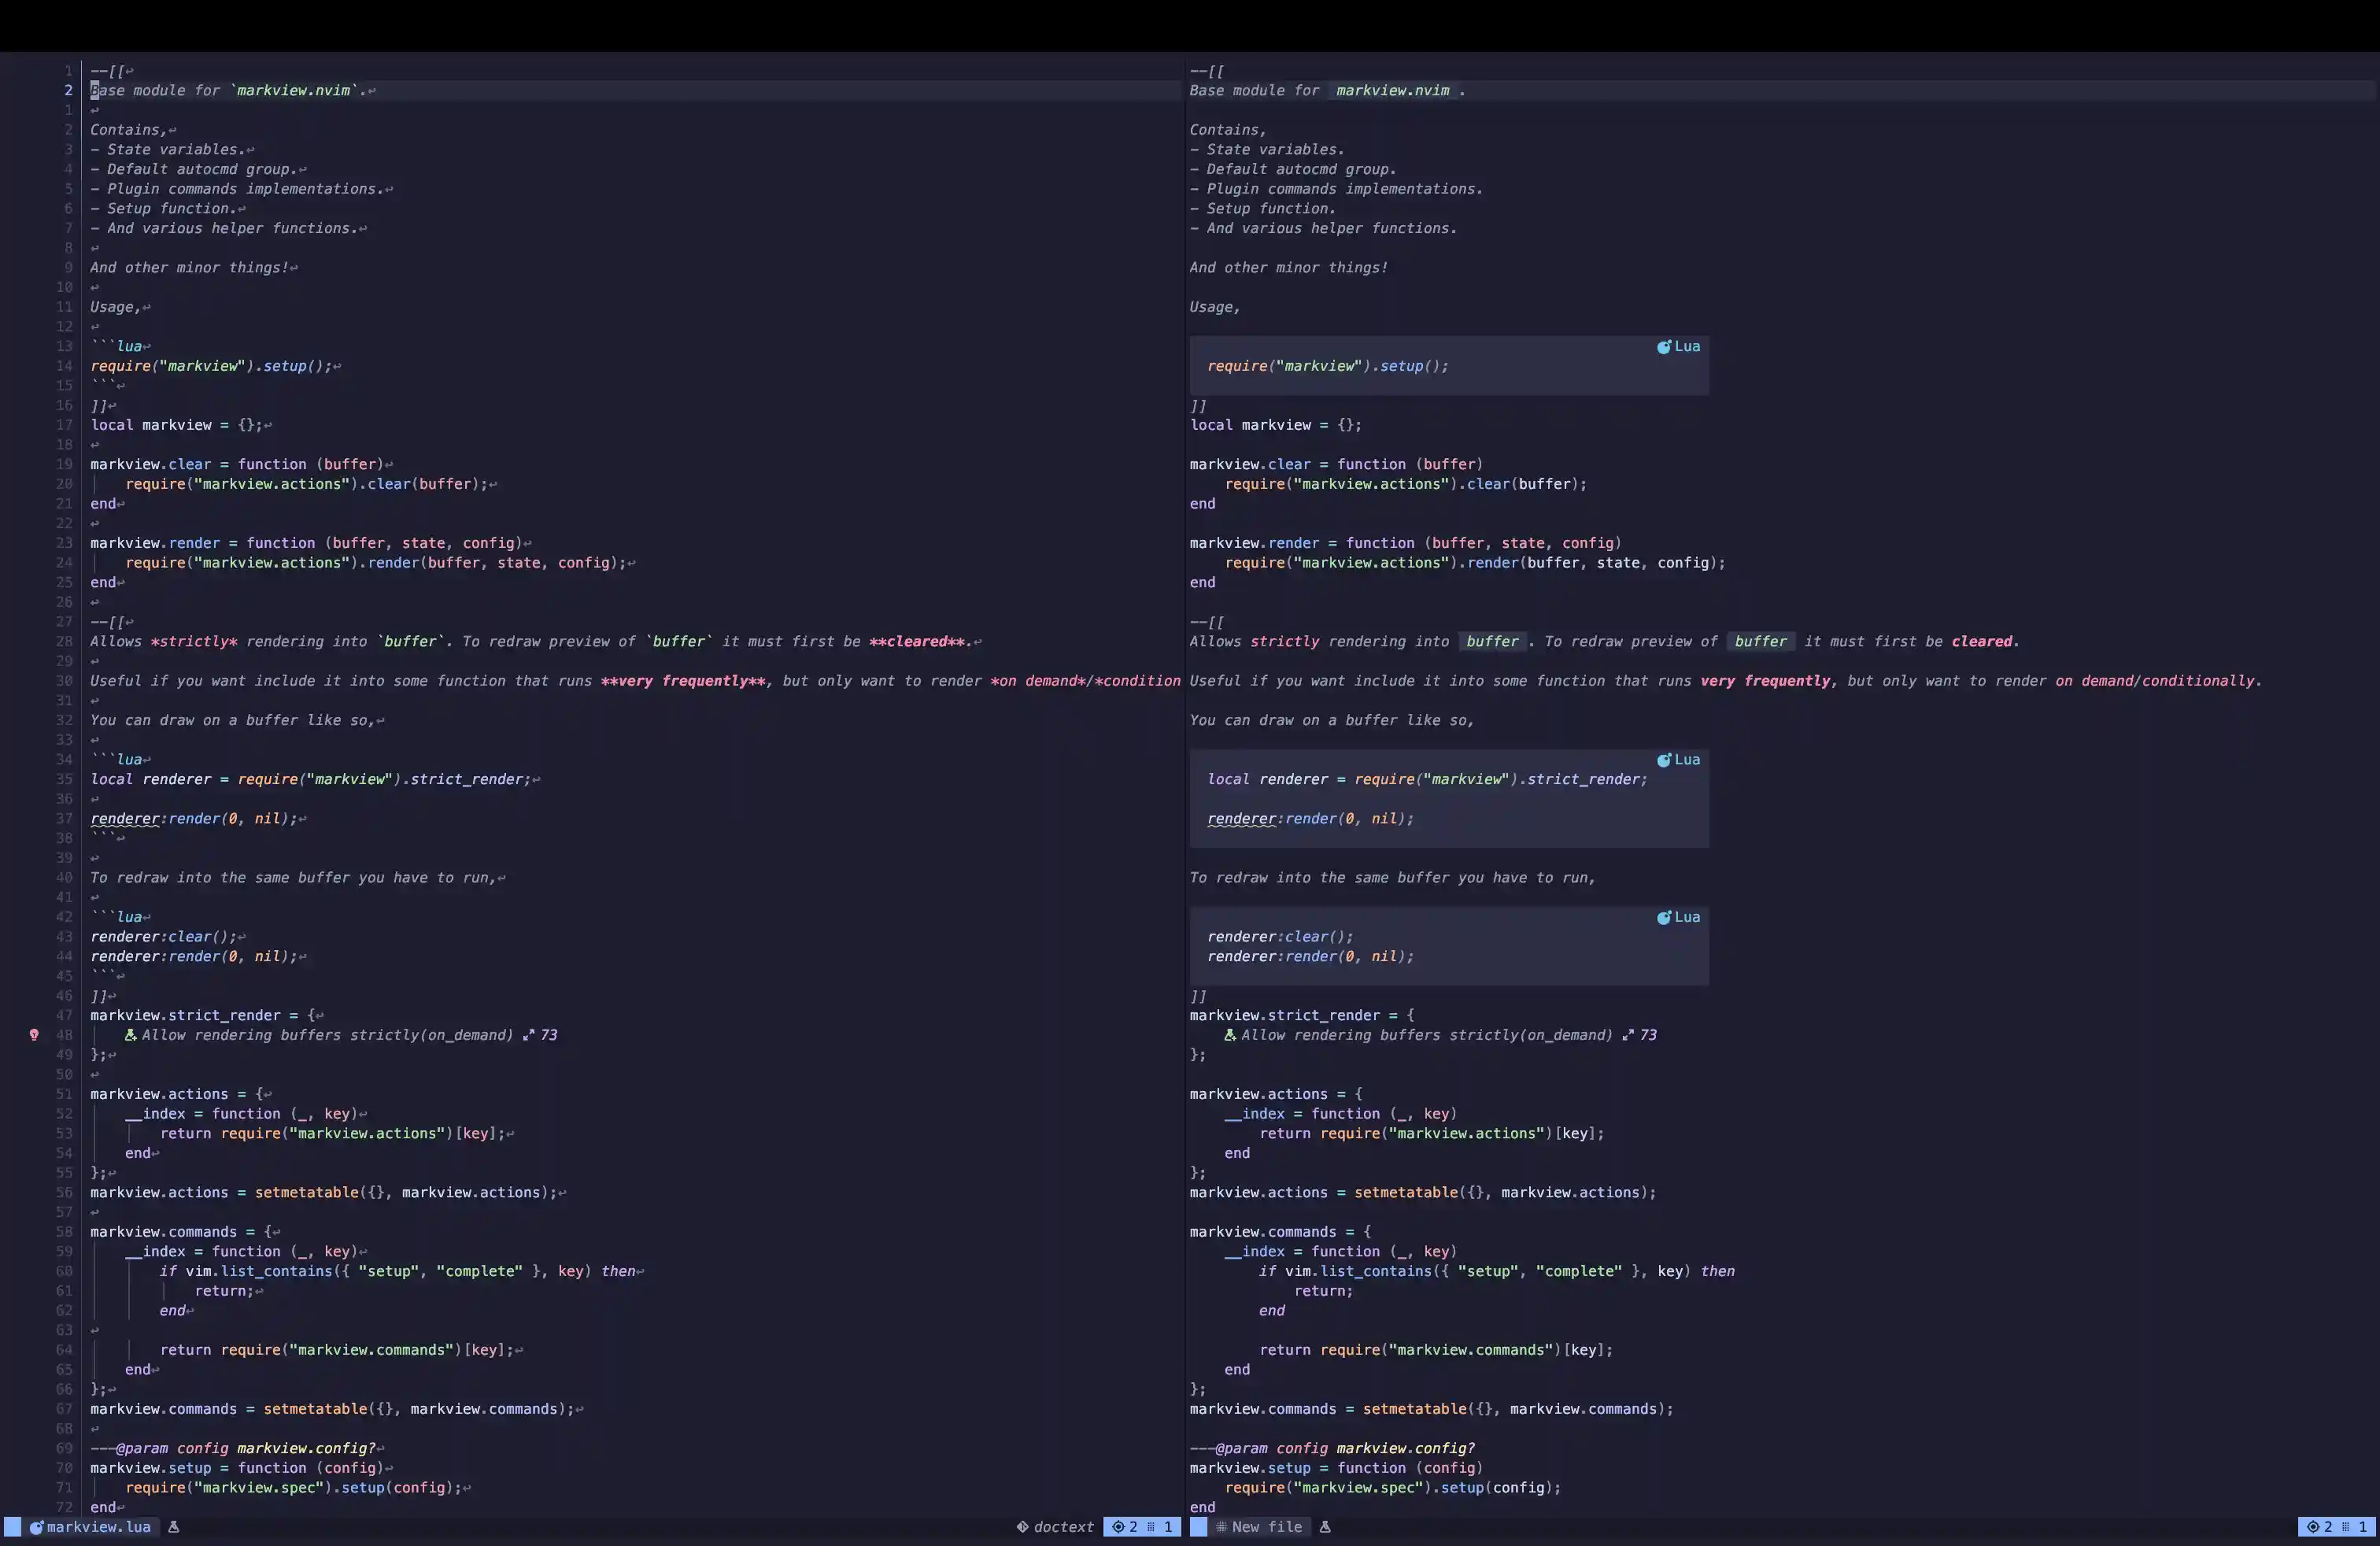
Task: Click the flask icon after New file
Action: [1325, 1527]
